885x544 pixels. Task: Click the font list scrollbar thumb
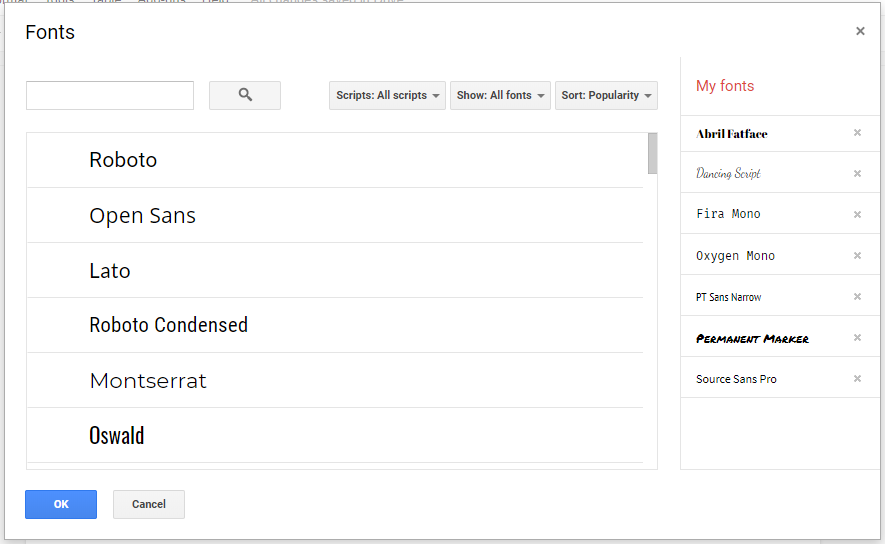point(652,153)
